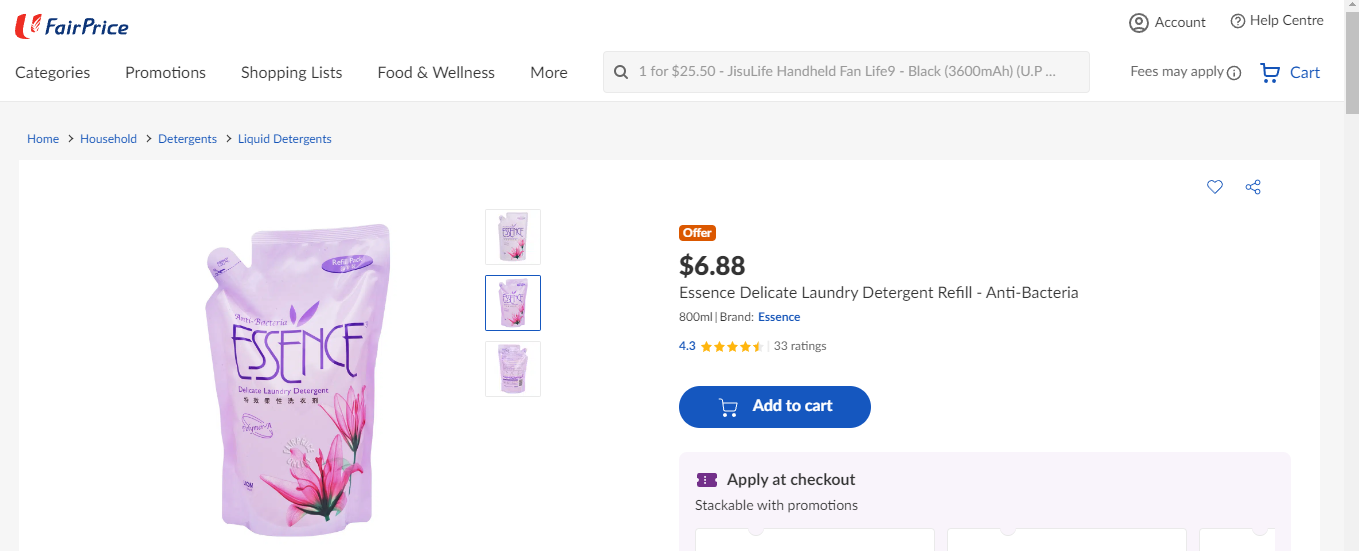Click the Cart label
Viewport: 1359px width, 551px height.
click(x=1305, y=72)
